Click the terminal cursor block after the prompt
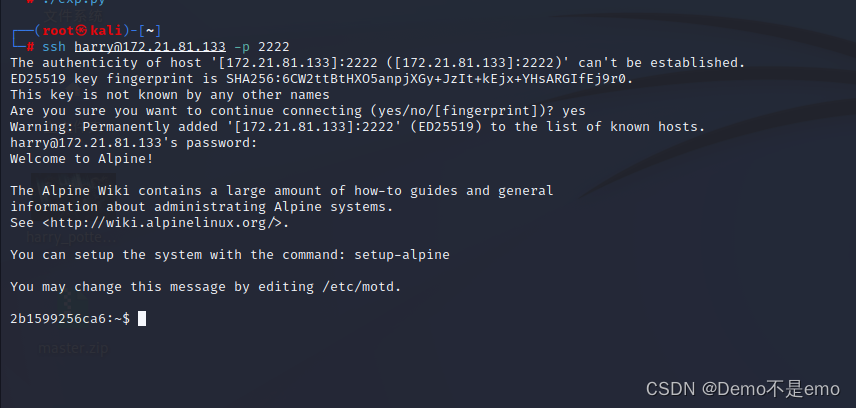Screen dimensions: 856x408 point(141,318)
